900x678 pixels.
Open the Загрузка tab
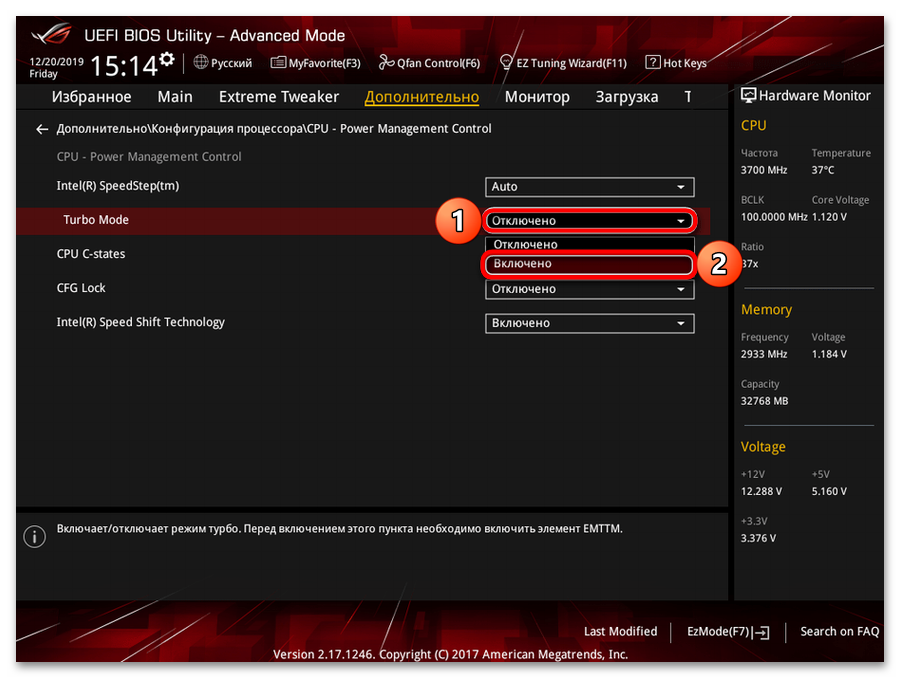click(x=626, y=97)
